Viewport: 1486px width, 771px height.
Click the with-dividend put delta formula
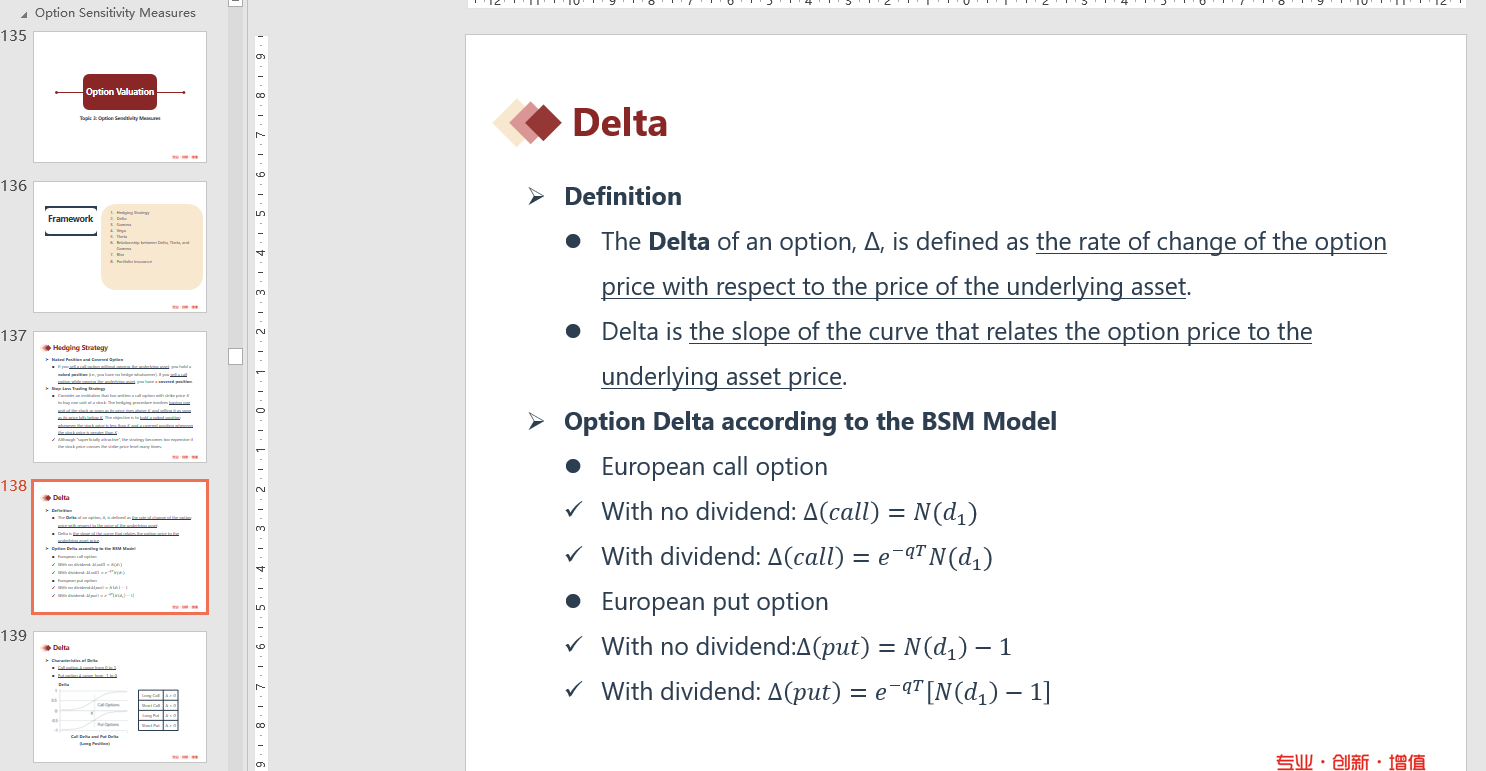(x=908, y=692)
